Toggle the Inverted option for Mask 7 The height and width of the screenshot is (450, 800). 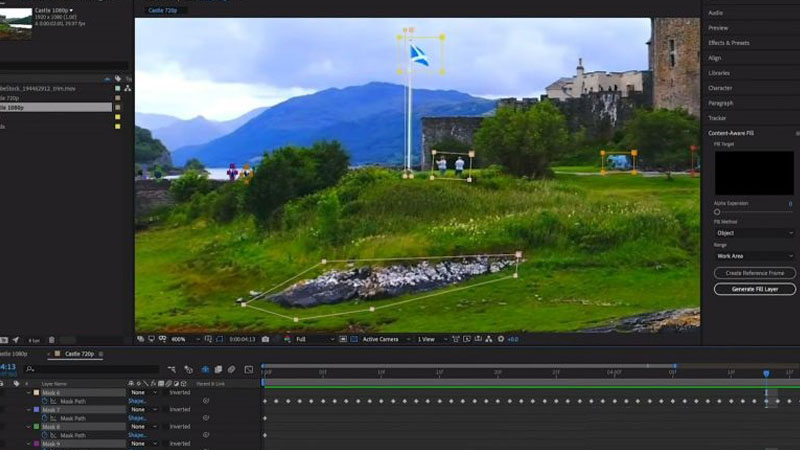tap(179, 410)
